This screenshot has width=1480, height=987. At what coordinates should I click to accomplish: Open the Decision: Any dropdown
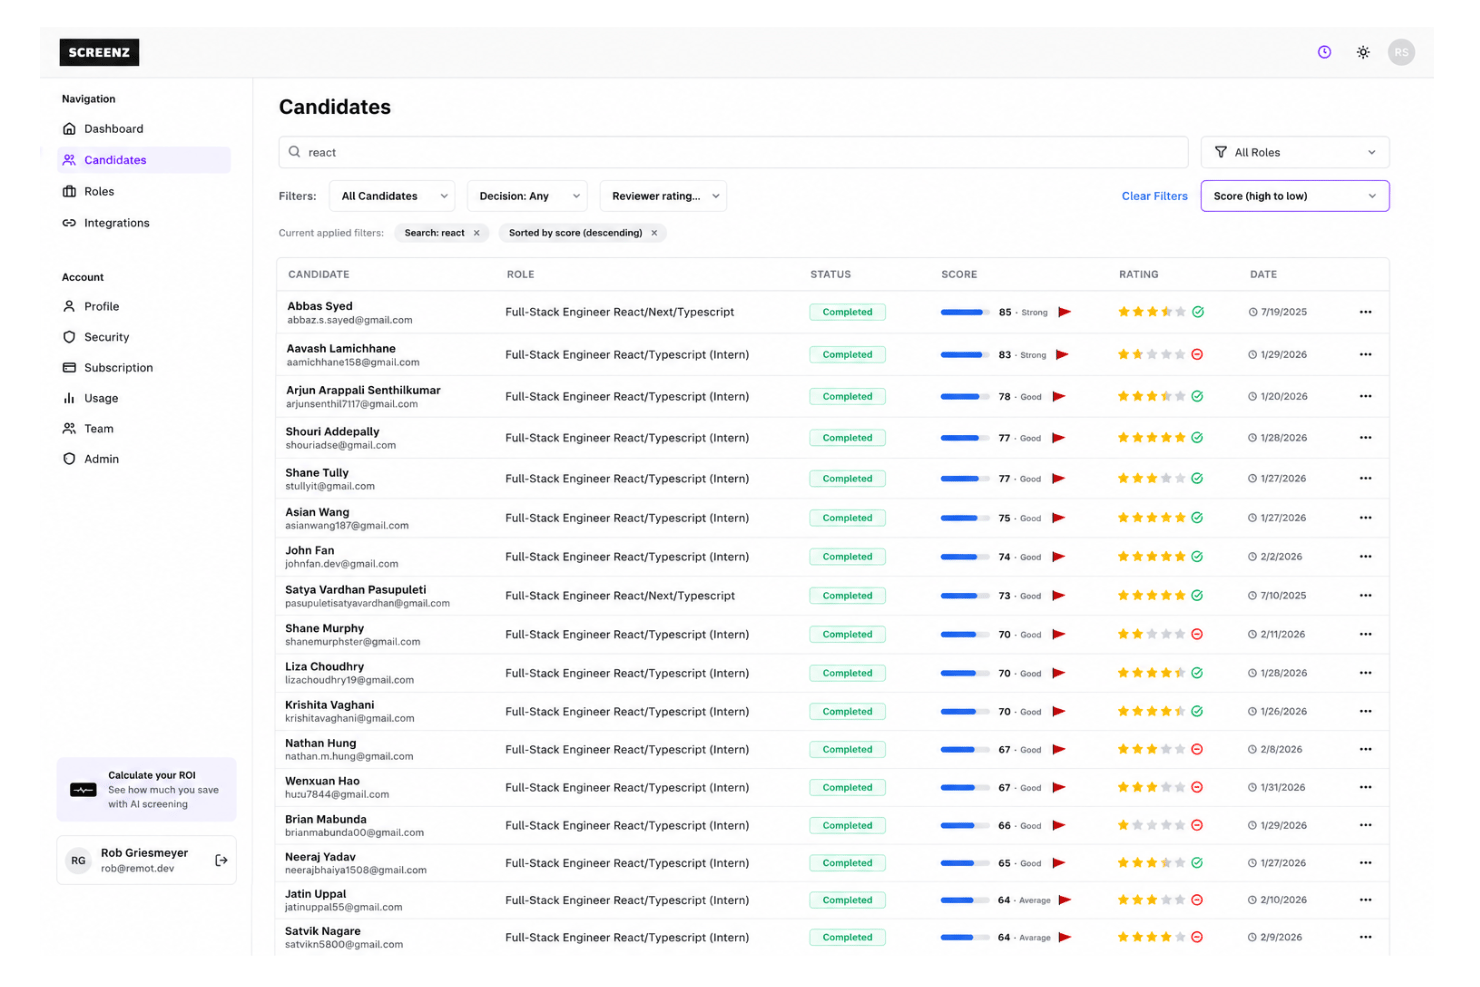click(527, 196)
